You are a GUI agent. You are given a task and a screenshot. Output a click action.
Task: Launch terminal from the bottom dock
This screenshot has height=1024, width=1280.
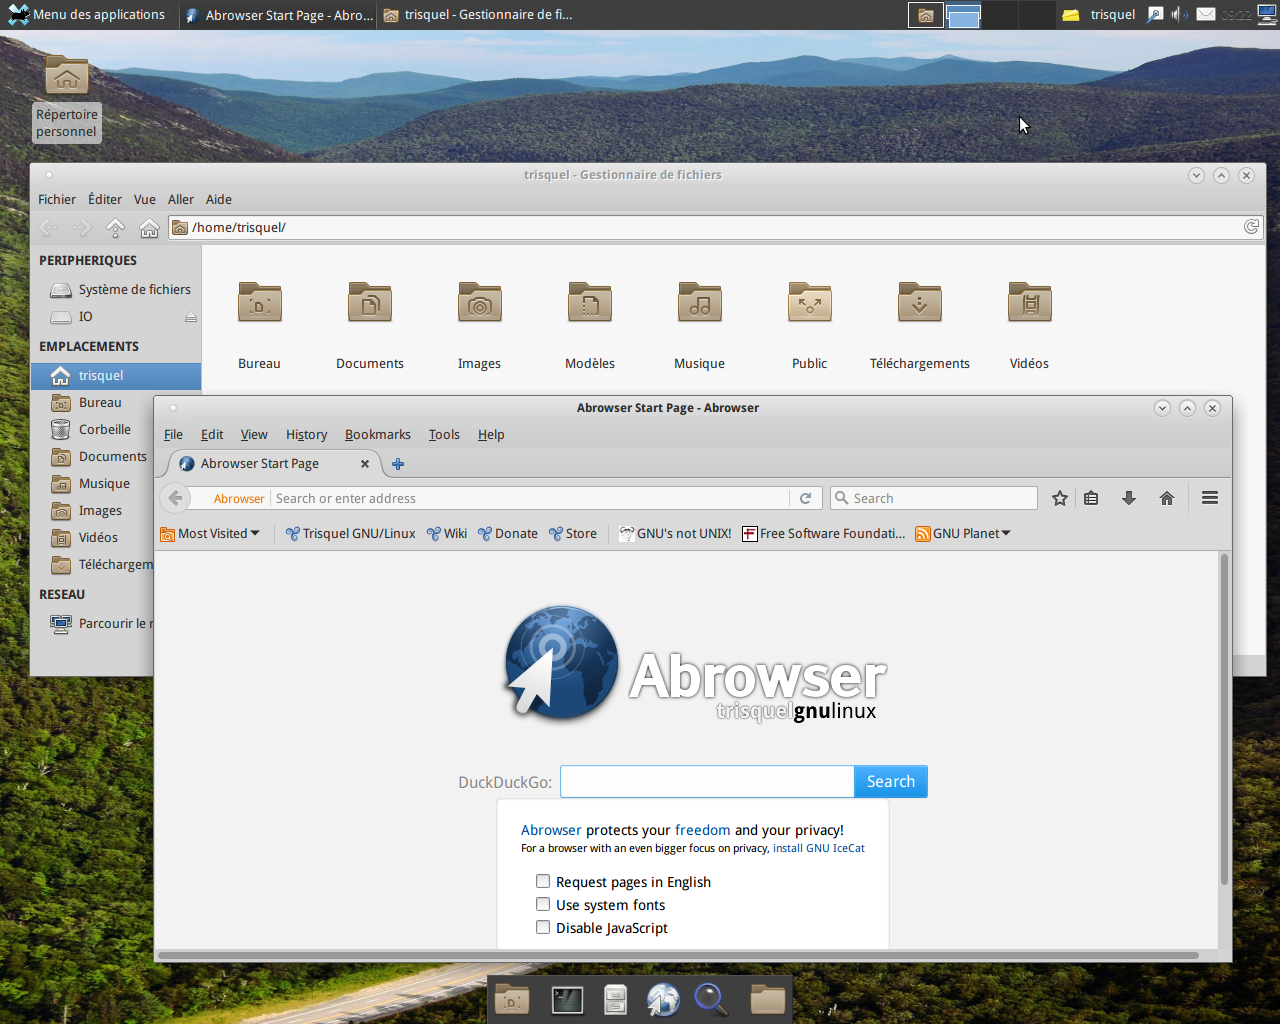(567, 999)
